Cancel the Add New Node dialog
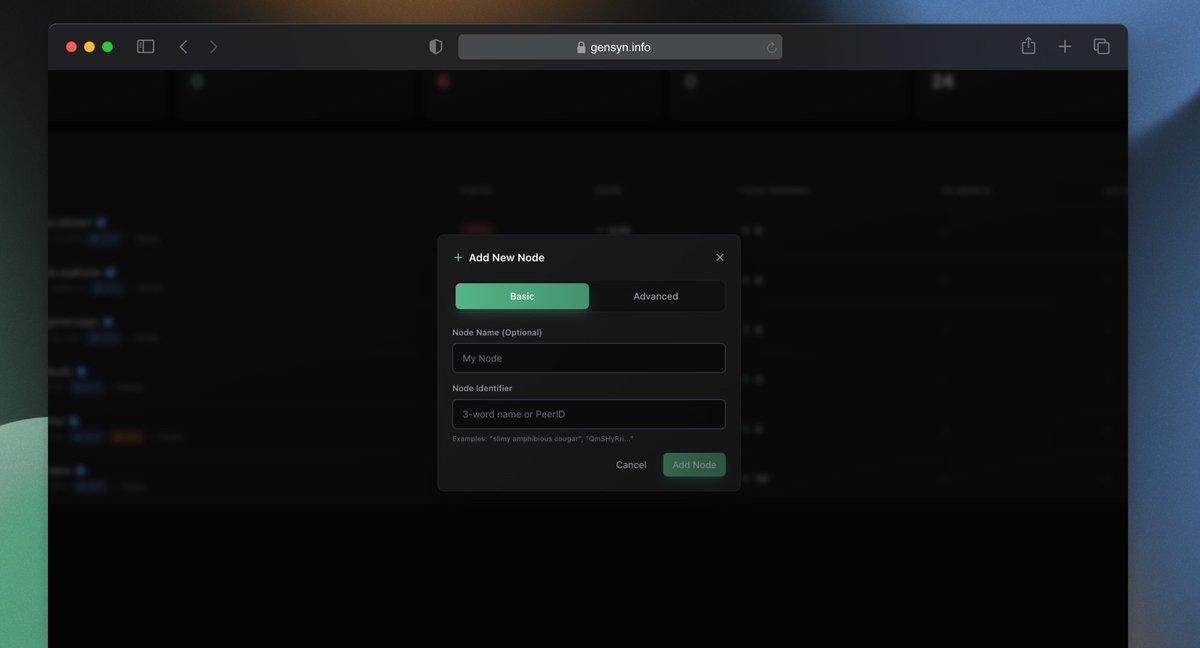The image size is (1200, 648). [x=631, y=465]
